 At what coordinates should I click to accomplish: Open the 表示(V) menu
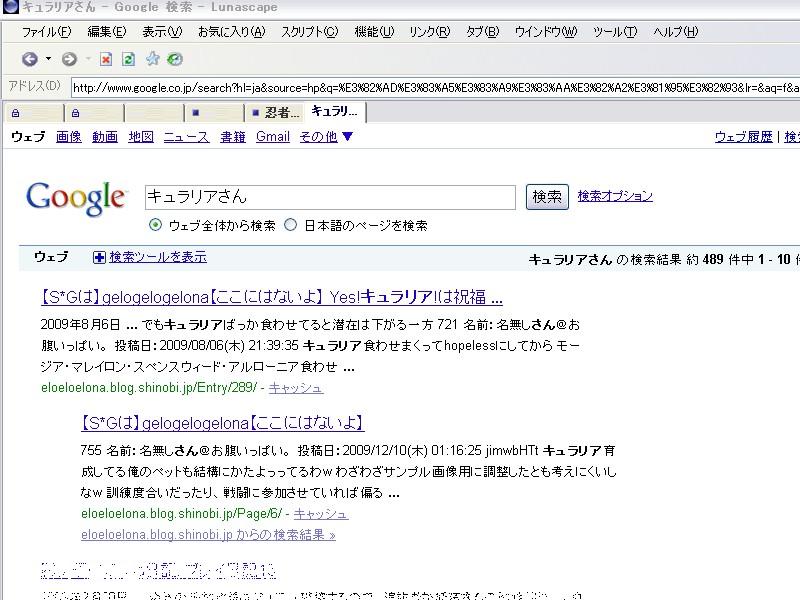tap(162, 32)
